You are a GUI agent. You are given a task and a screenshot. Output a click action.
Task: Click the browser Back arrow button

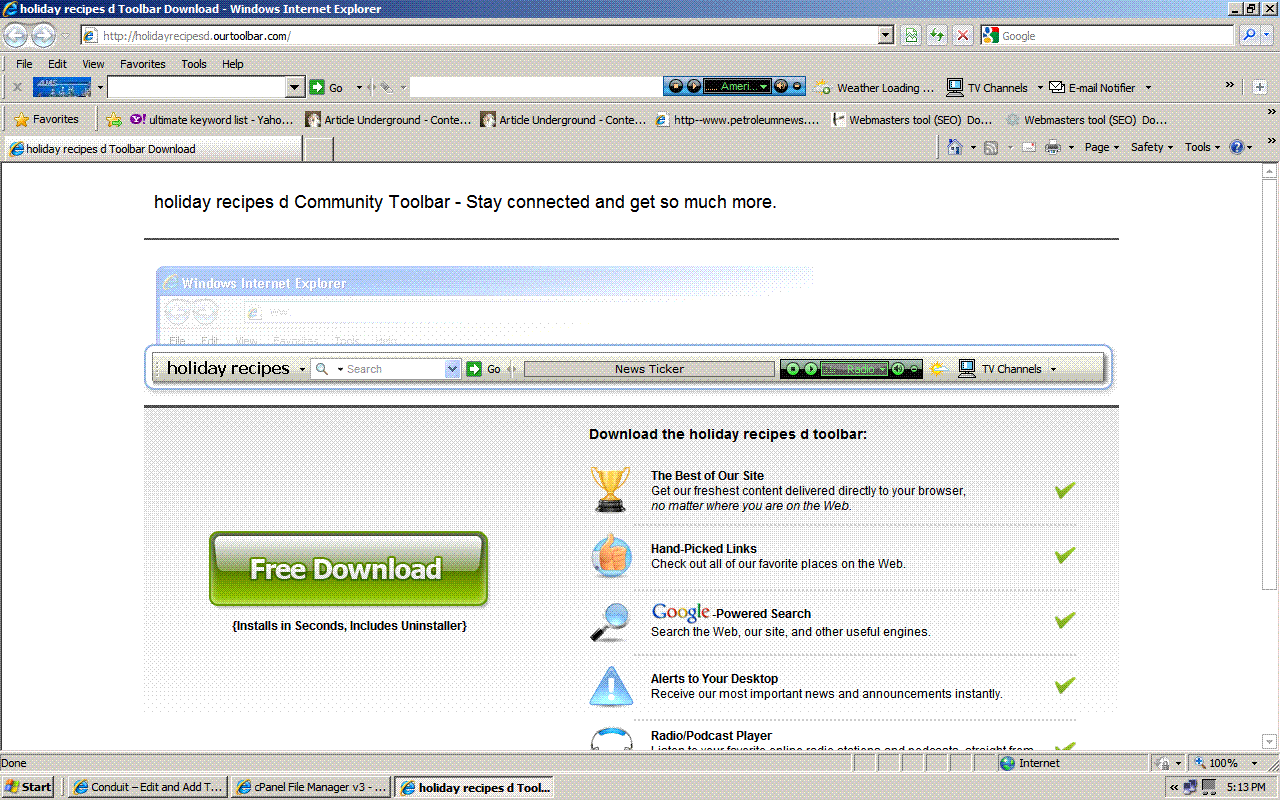click(x=16, y=36)
